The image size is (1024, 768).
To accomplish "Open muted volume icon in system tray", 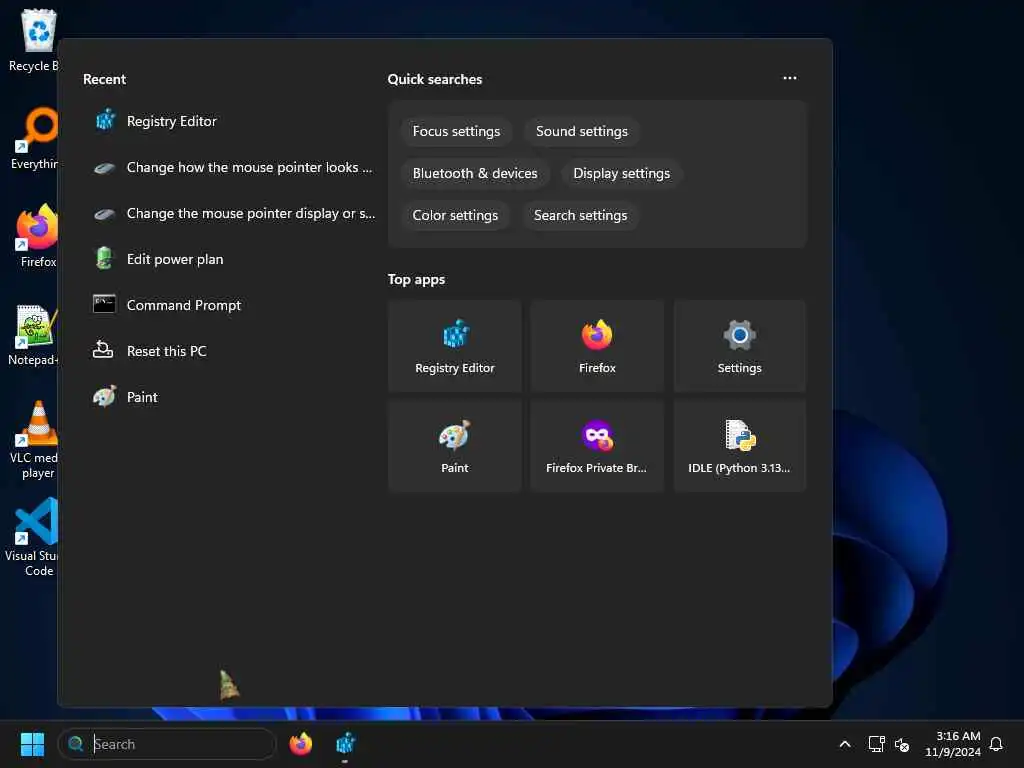I will (902, 744).
